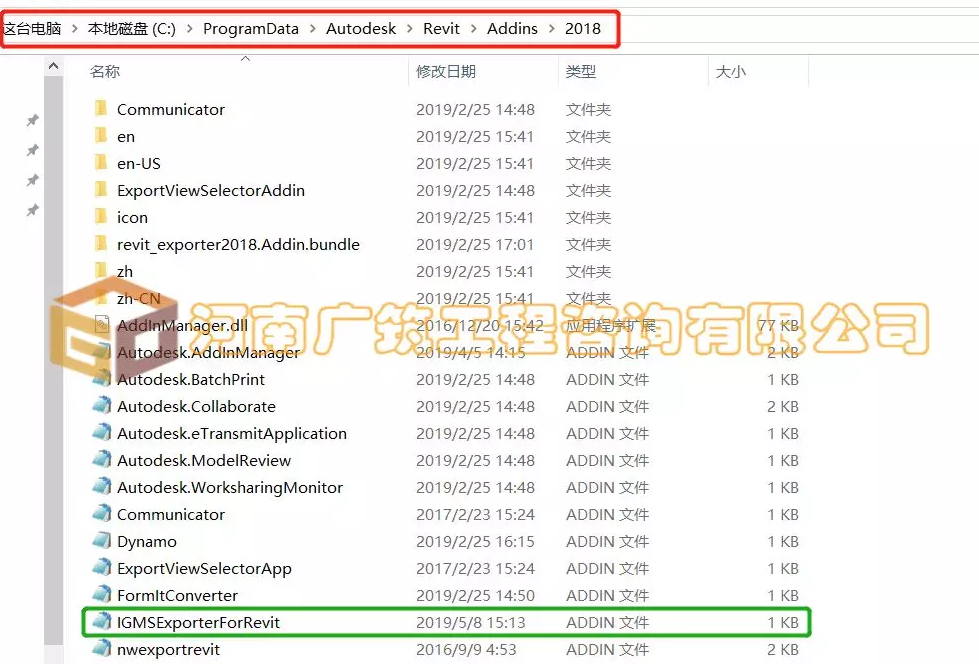Select the Autodesk.BatchPrint file name

[x=190, y=379]
